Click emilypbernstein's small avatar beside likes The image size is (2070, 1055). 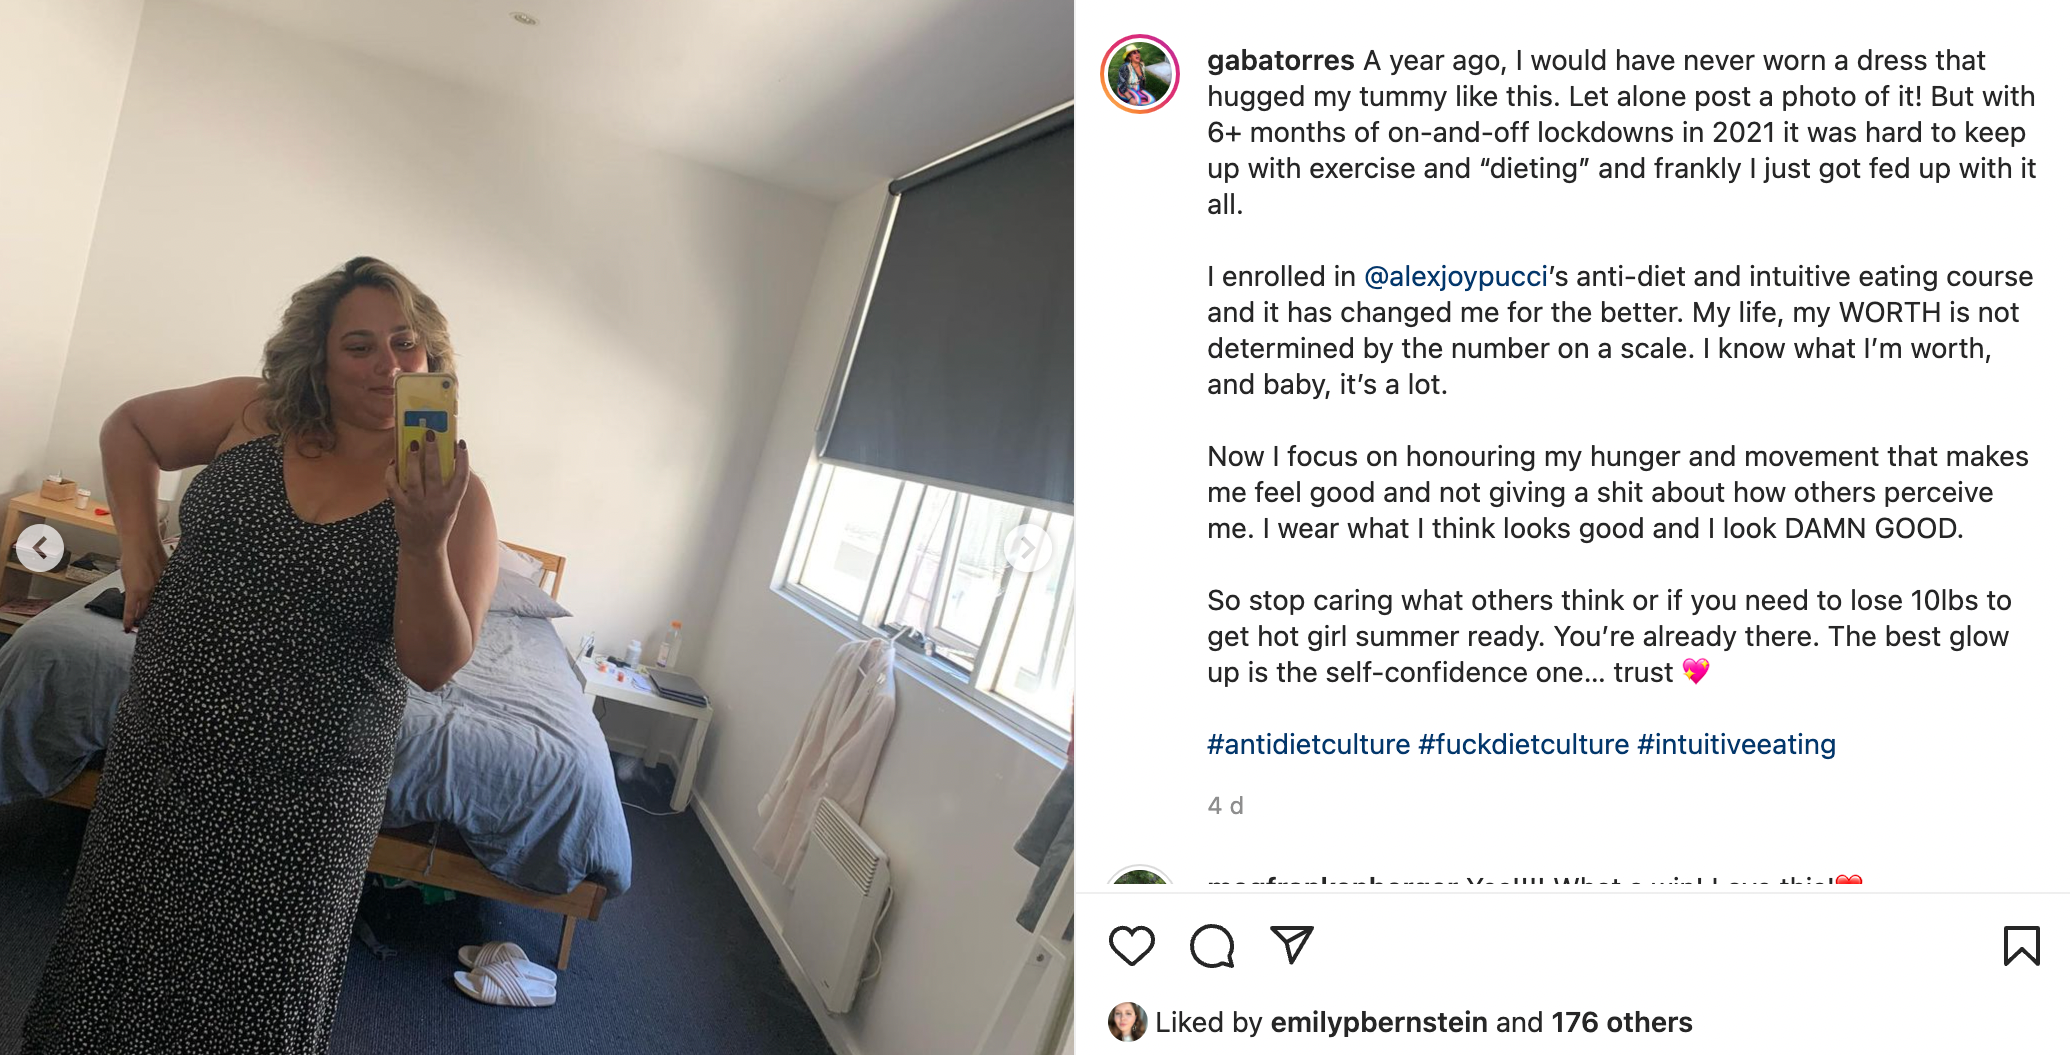pos(1127,1022)
